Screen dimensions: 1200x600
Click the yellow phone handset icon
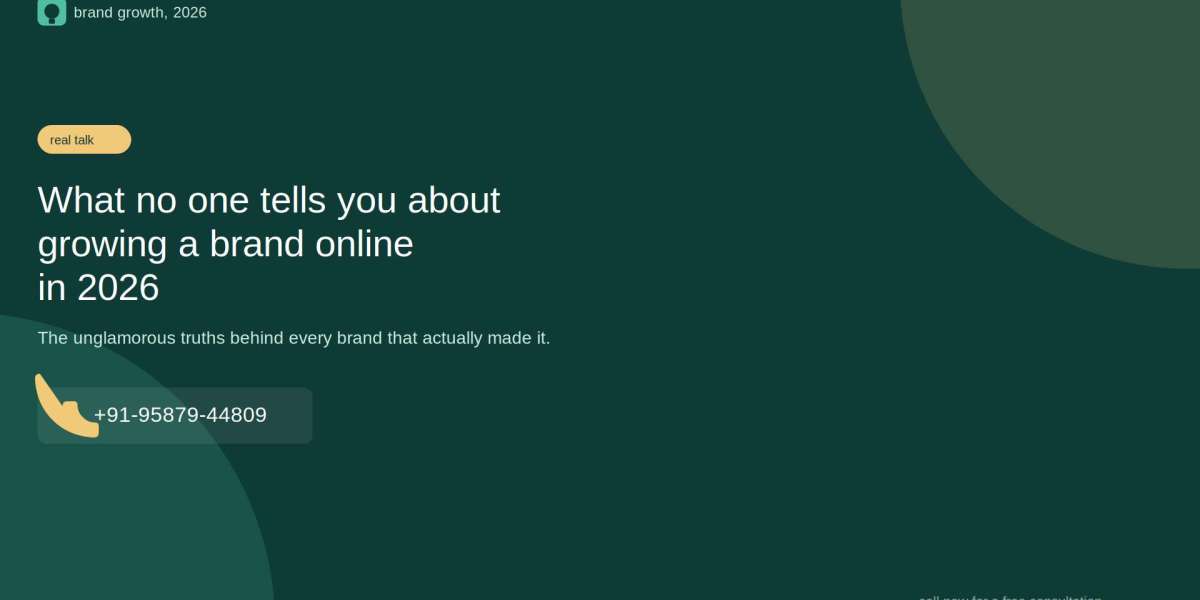tap(67, 405)
